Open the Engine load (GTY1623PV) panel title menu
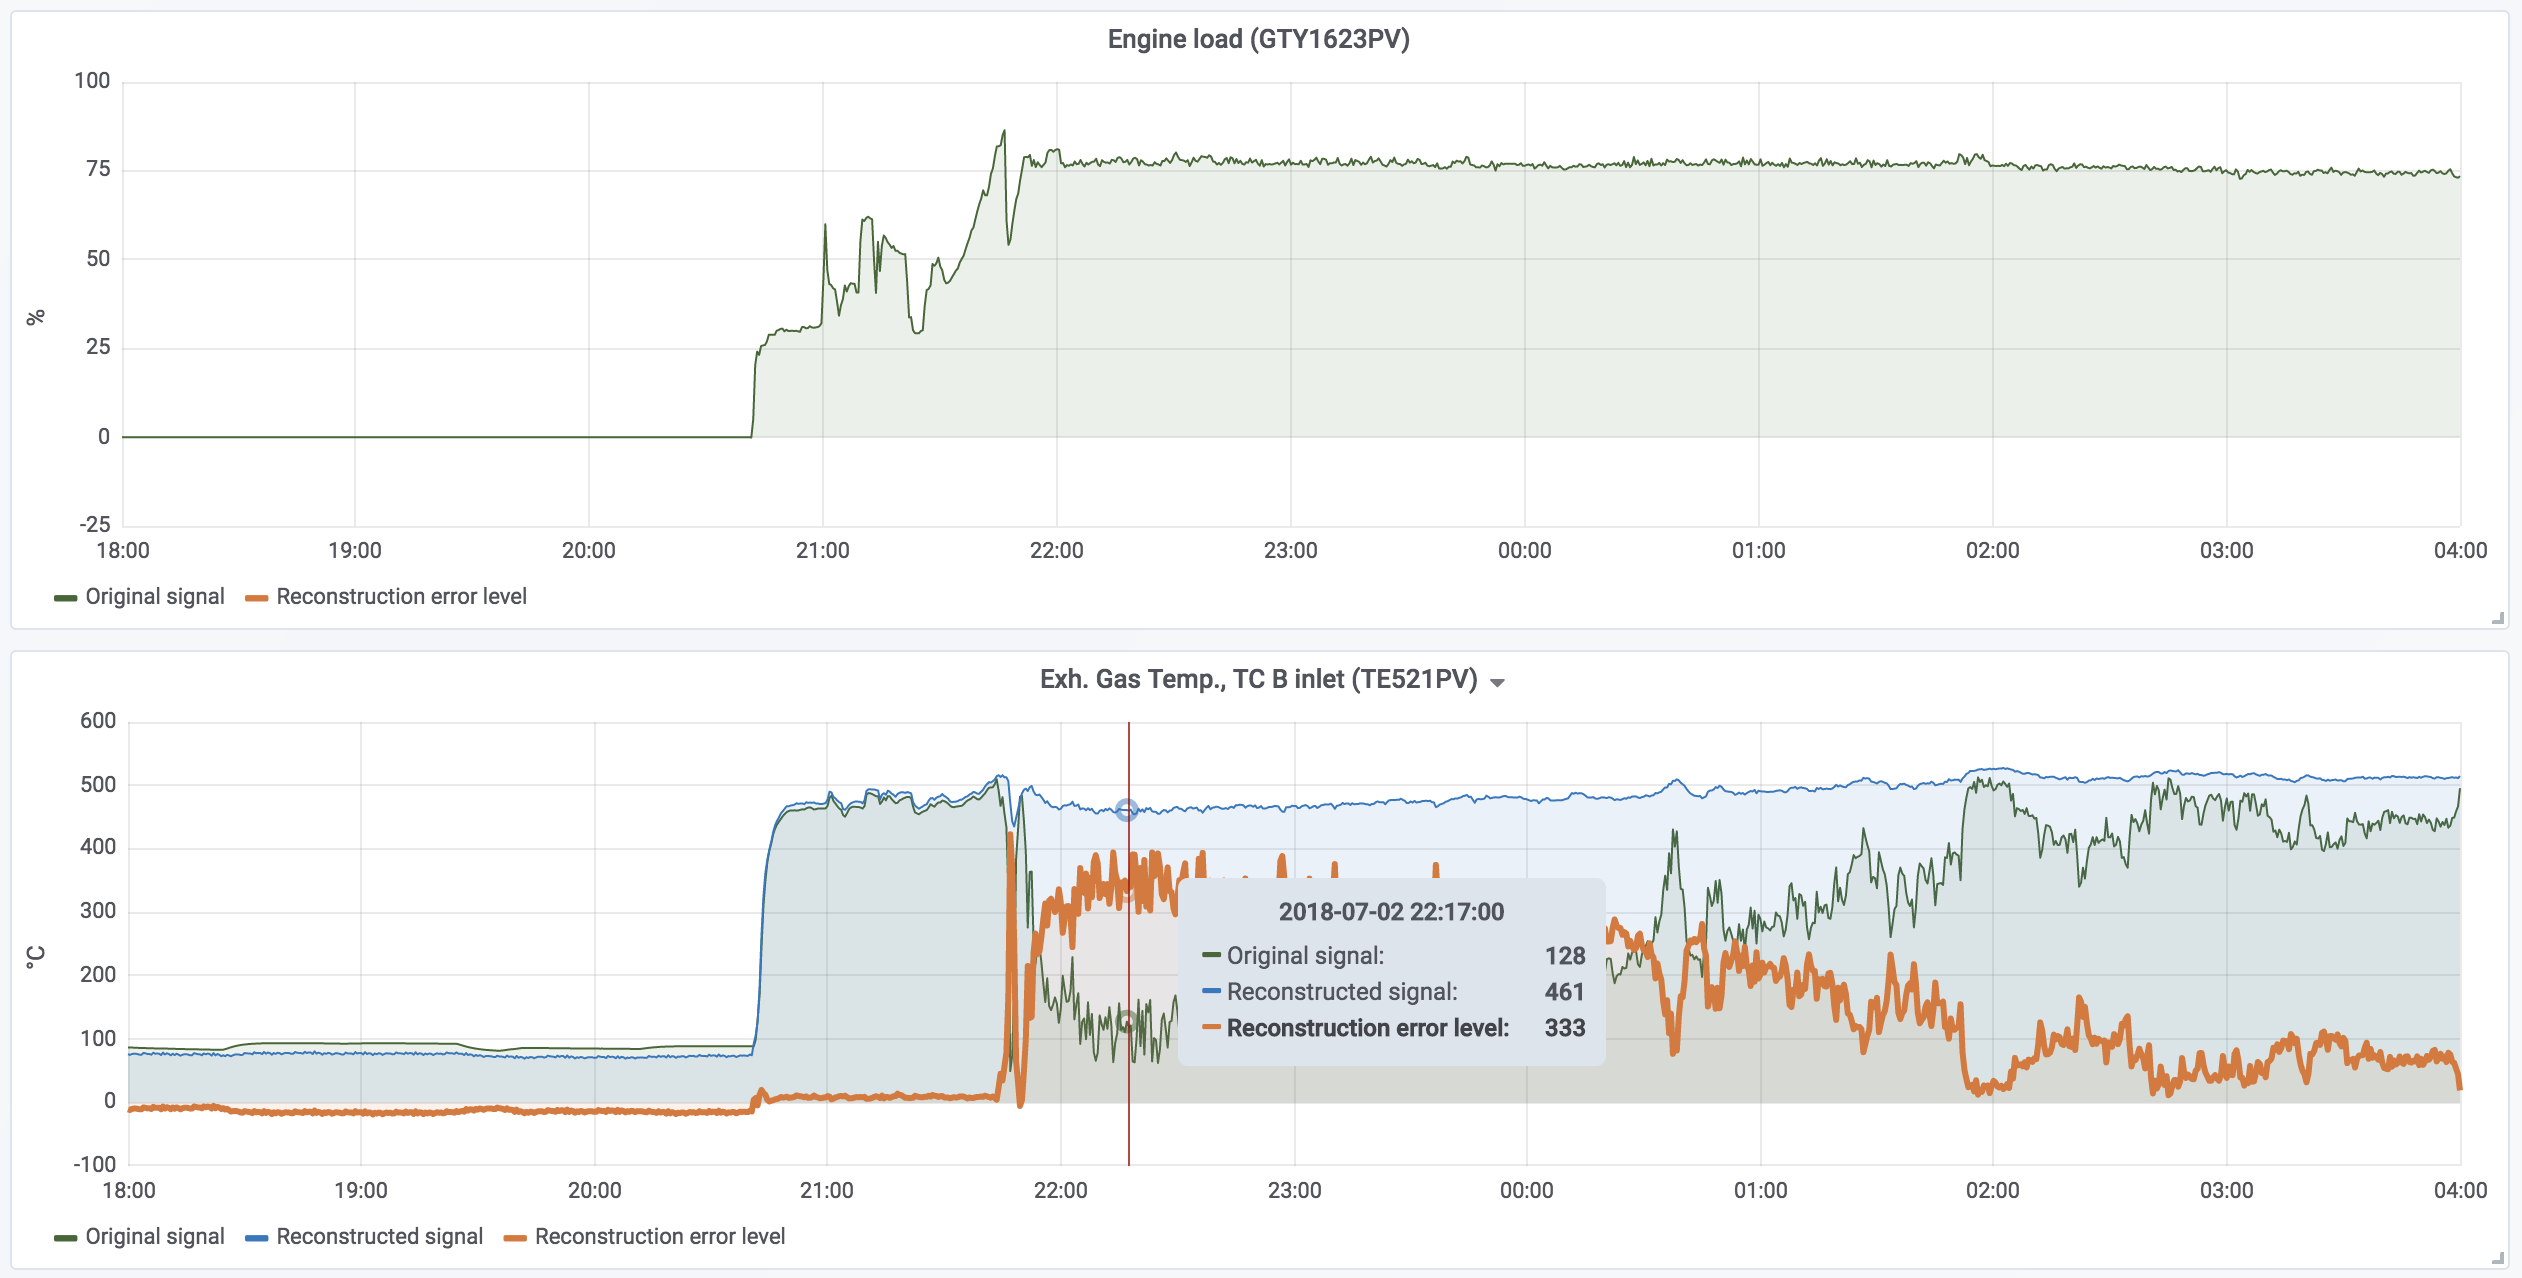The image size is (2522, 1278). (x=1258, y=39)
